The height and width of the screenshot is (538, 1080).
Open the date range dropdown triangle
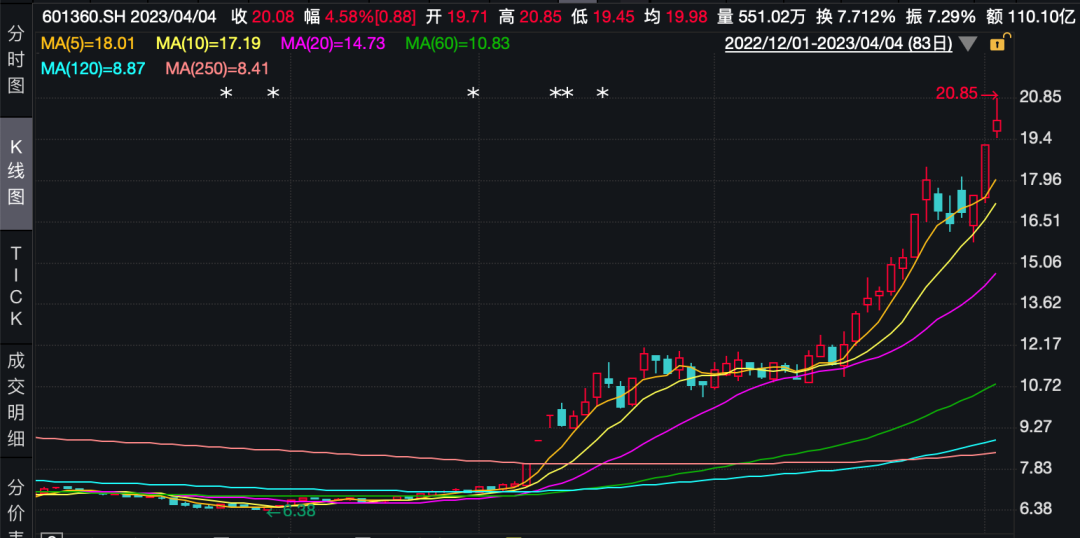[x=967, y=44]
